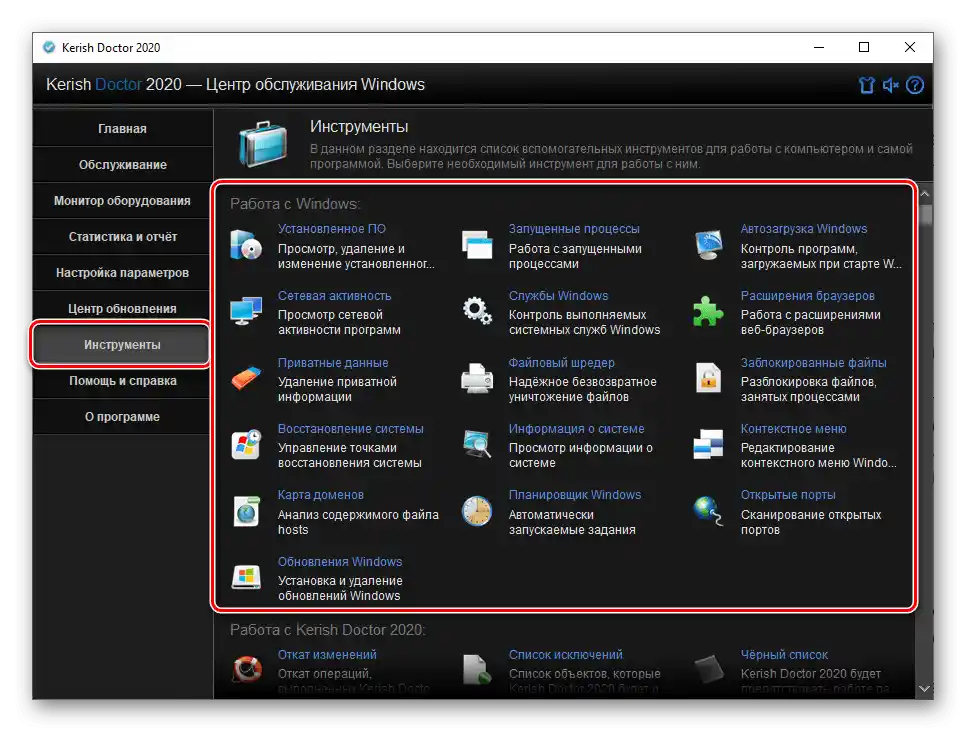This screenshot has width=966, height=732.
Task: Open Настройка параметров section
Action: (122, 272)
